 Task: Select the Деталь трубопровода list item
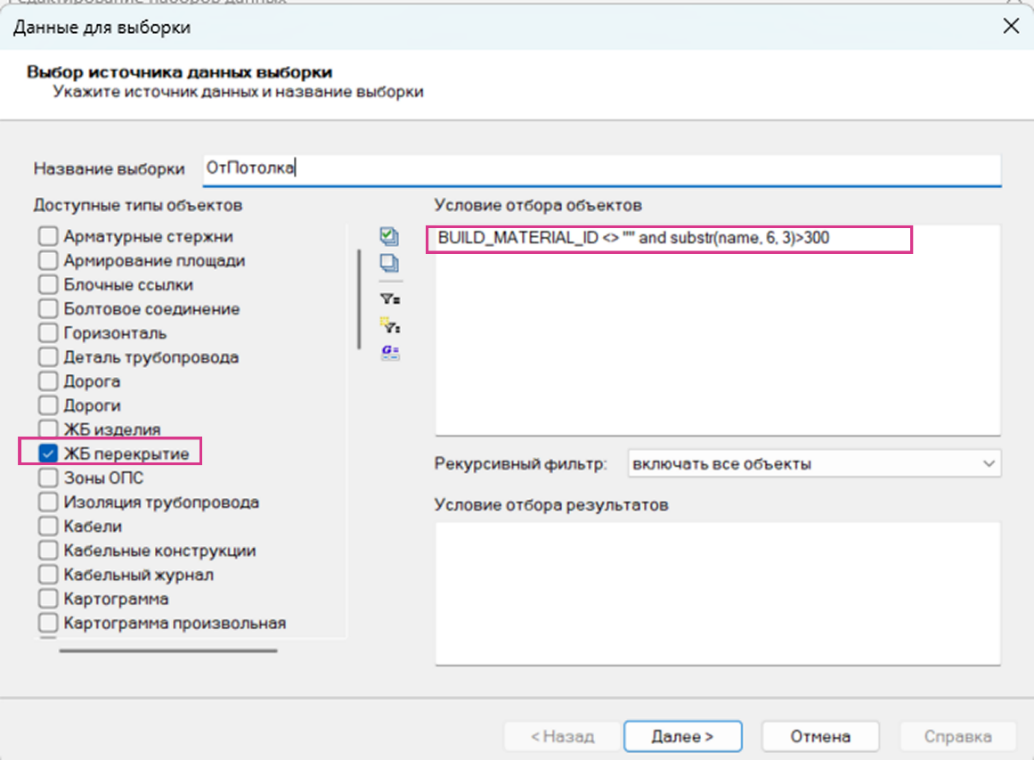[151, 357]
